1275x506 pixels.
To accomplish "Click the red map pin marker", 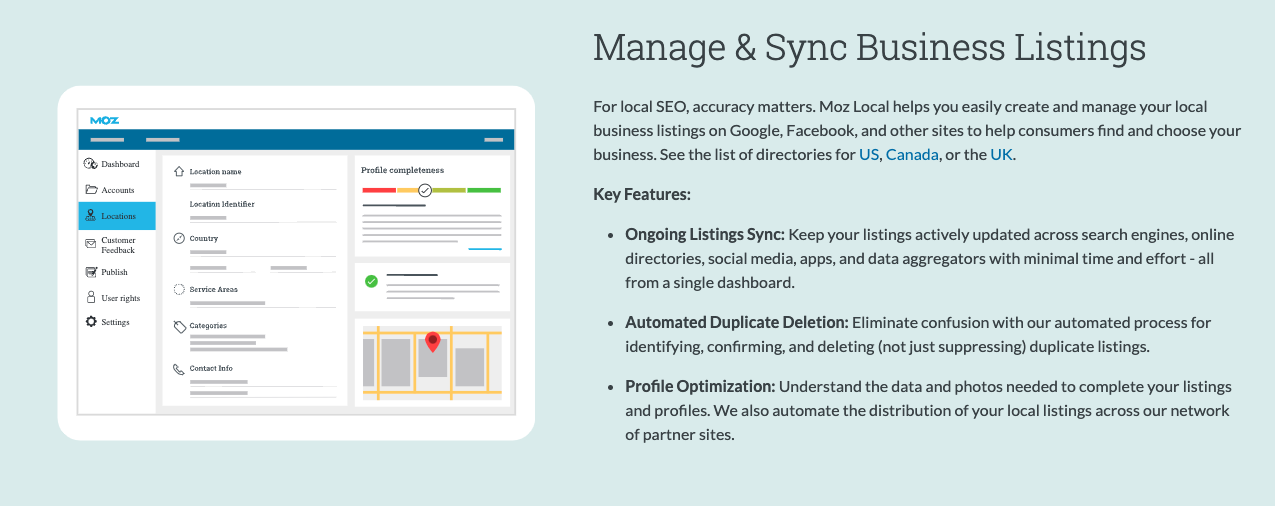I will coord(432,342).
